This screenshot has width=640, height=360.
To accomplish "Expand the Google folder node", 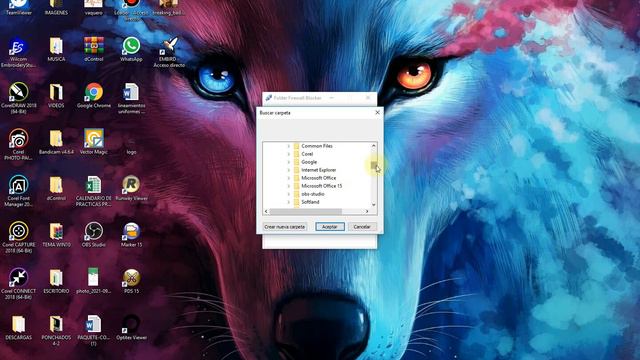I will tap(289, 162).
